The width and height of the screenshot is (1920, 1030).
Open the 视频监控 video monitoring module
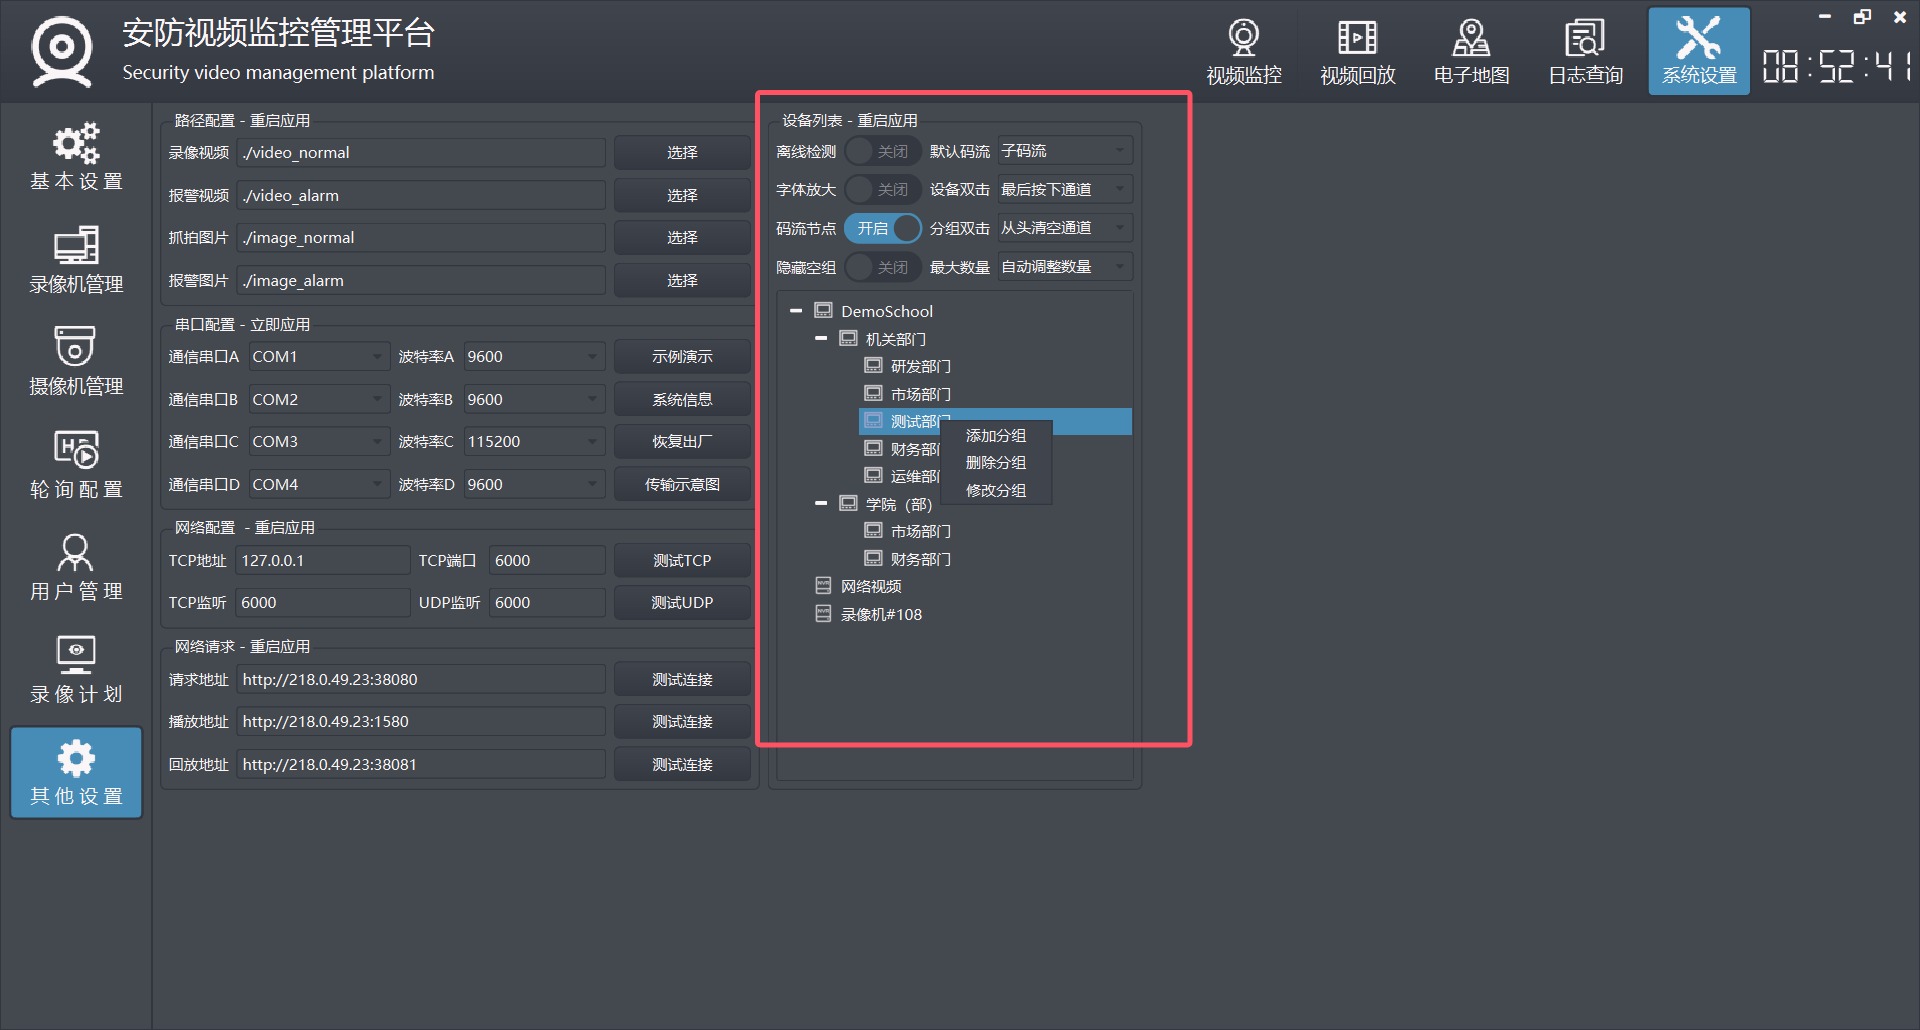[1243, 52]
